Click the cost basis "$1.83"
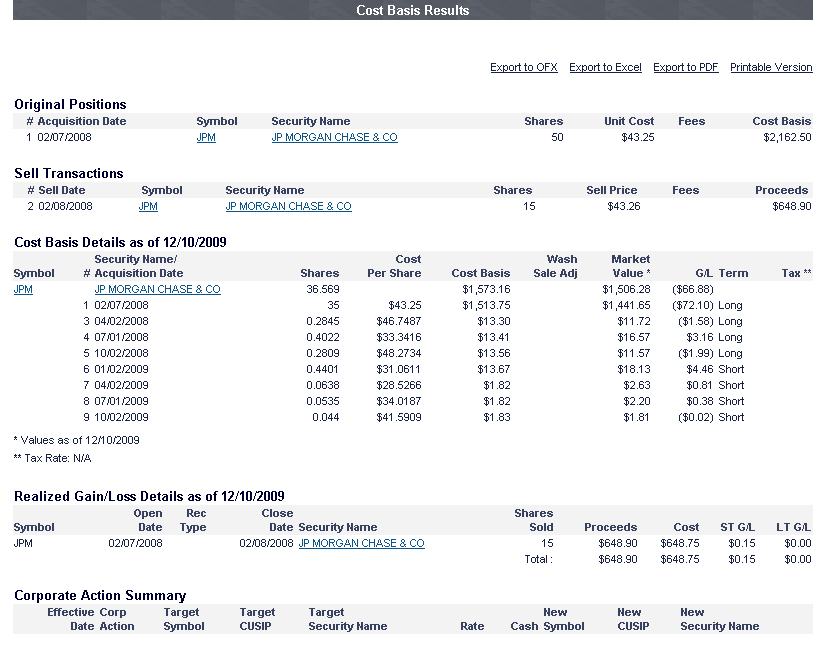838x647 pixels. [x=497, y=417]
